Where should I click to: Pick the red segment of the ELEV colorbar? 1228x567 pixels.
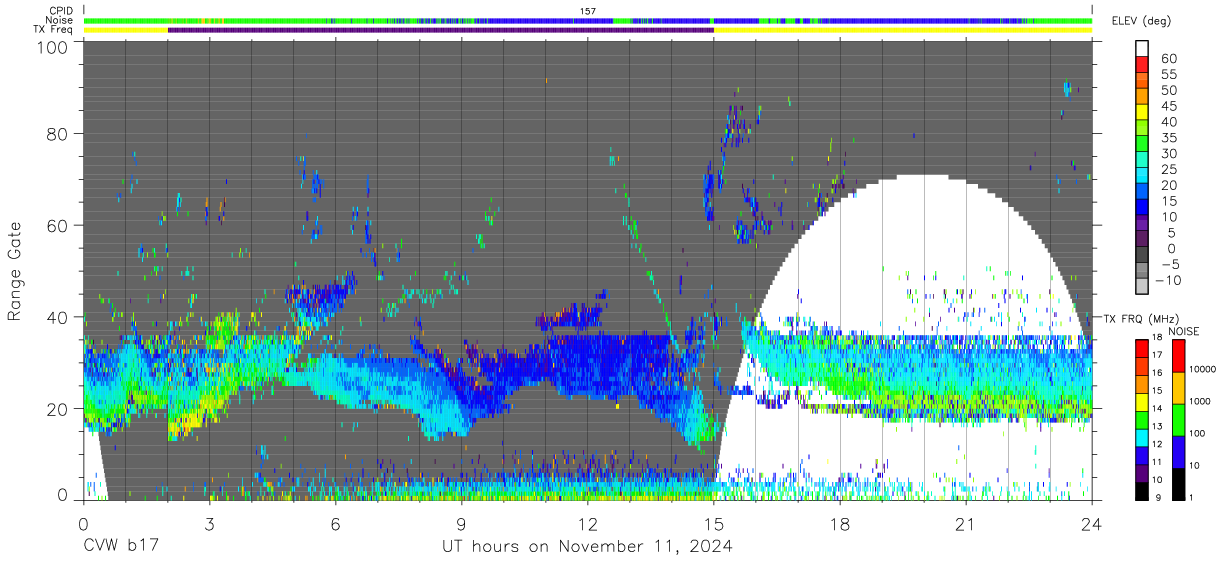pos(1143,64)
